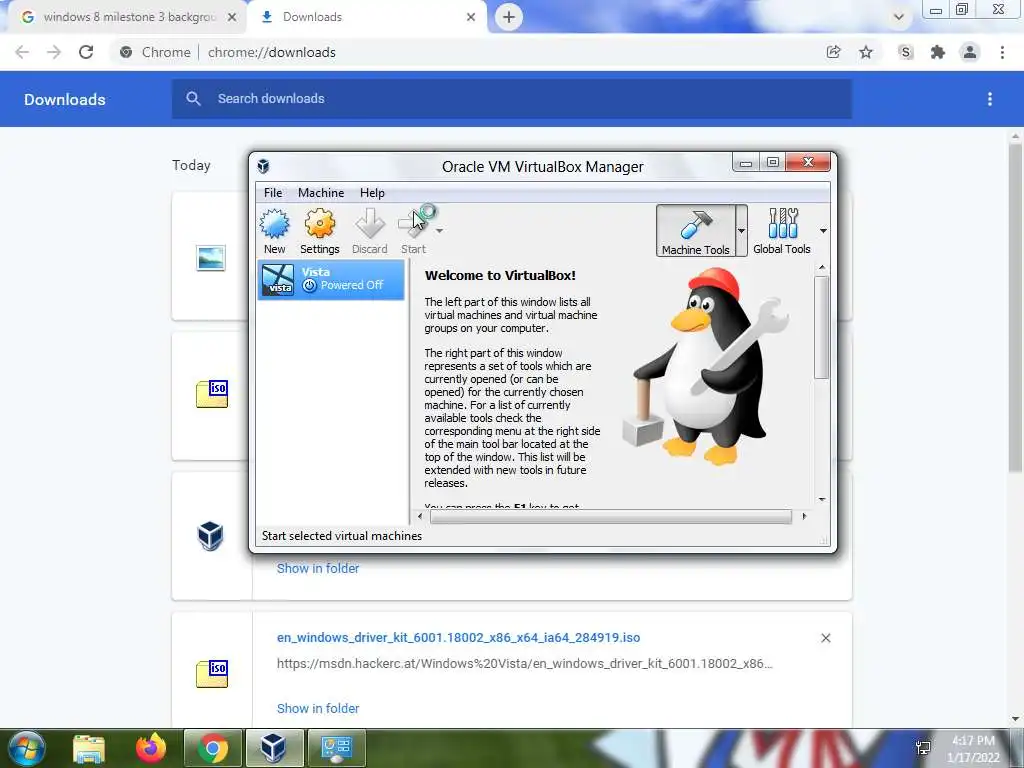The width and height of the screenshot is (1024, 768).
Task: Click the taskbar clock showing 4:17 PM
Action: pyautogui.click(x=973, y=749)
